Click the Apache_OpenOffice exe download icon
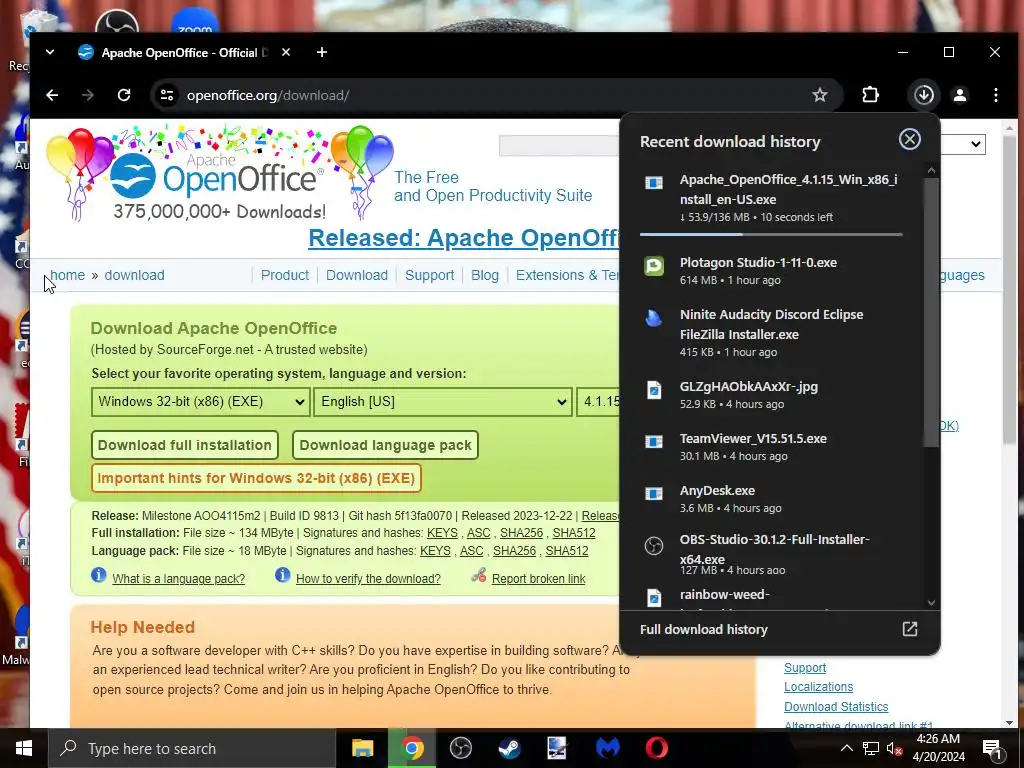 point(654,183)
